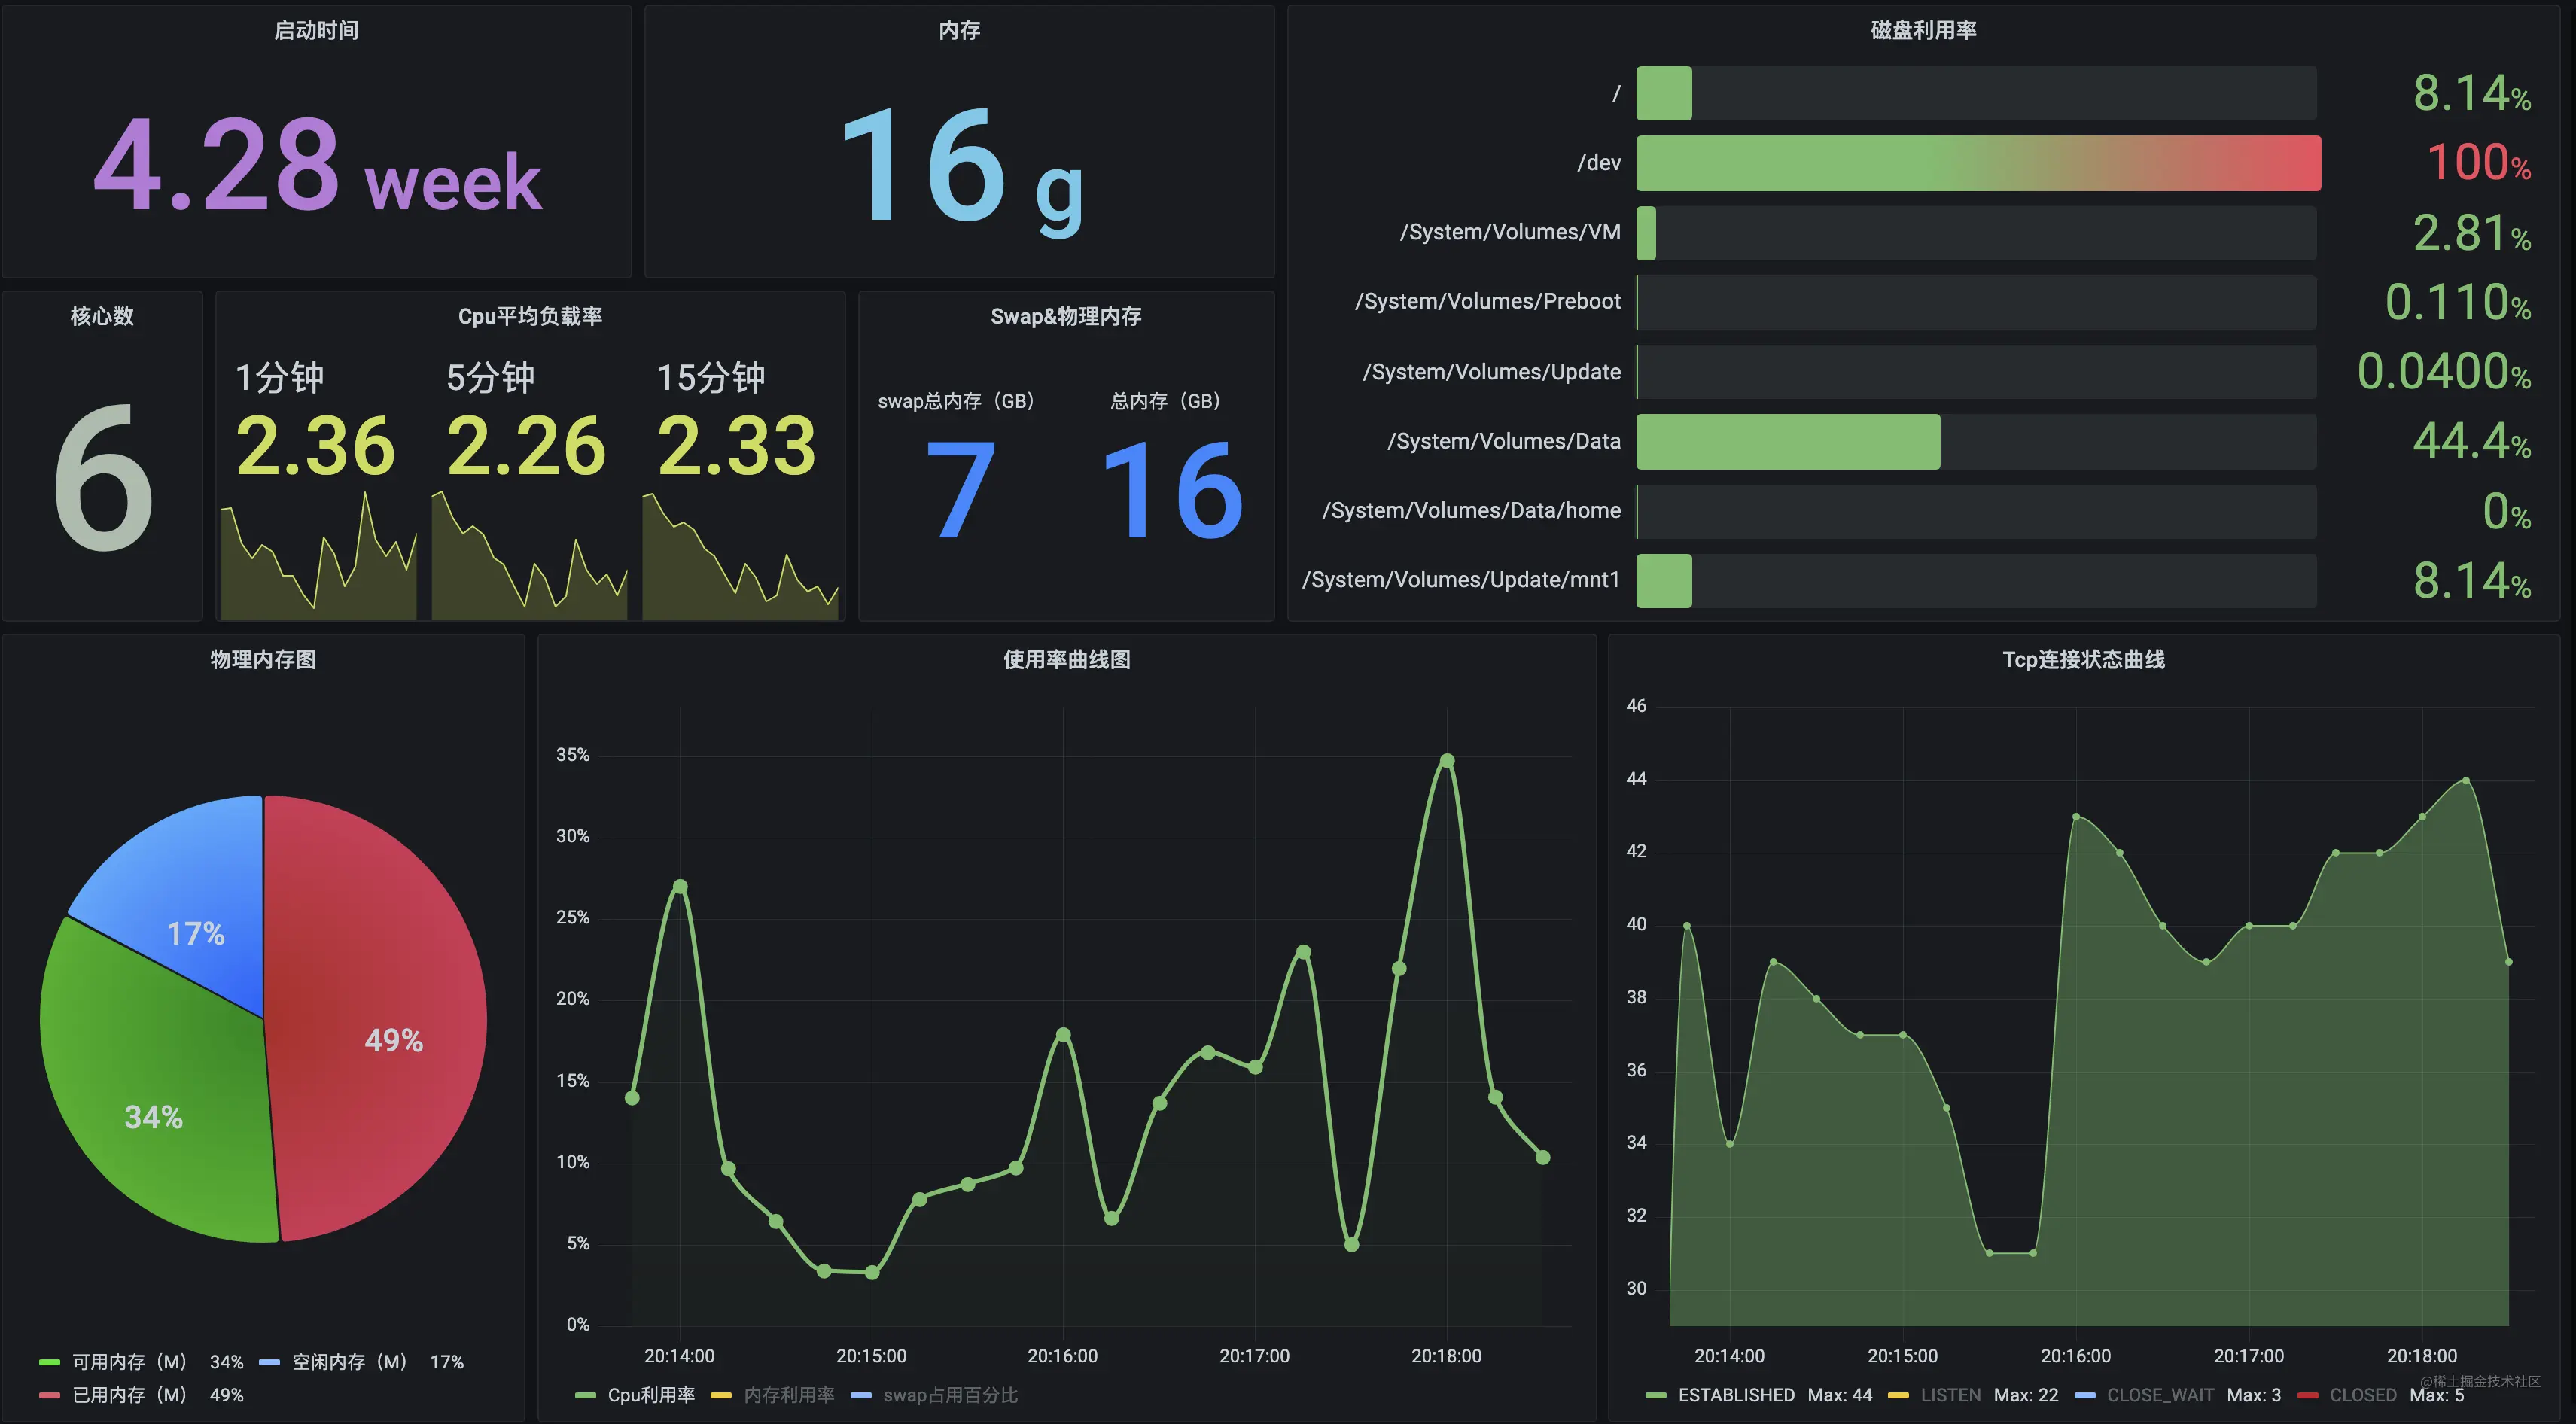Open the 使用率曲线图 panel title menu

(1067, 659)
